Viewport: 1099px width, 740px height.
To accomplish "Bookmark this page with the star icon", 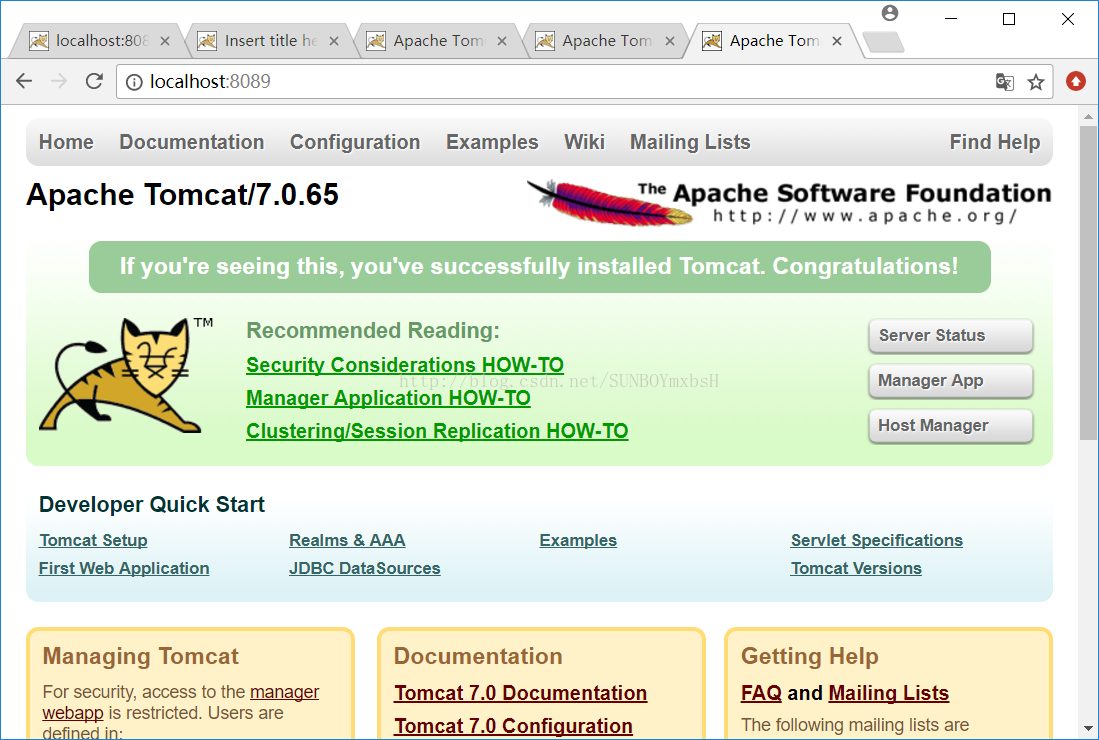I will coord(1036,82).
